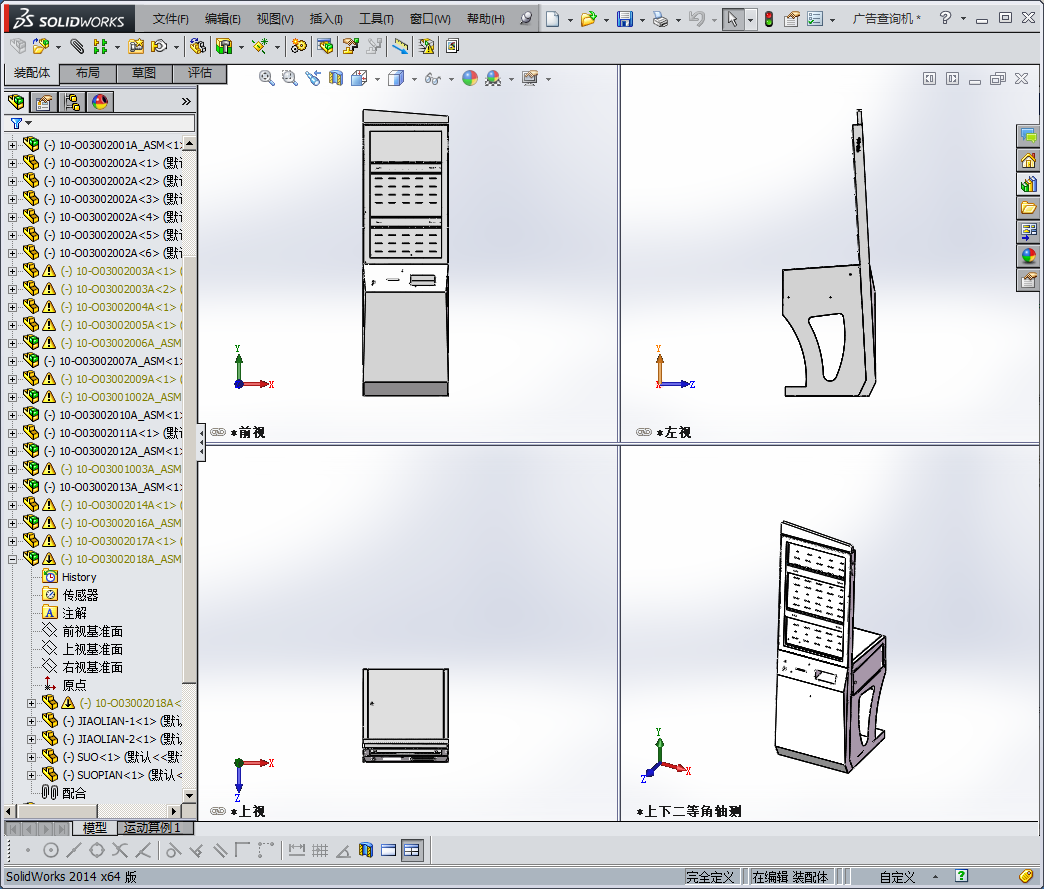
Task: Click the Zoom to Fit magnifier icon
Action: click(x=267, y=78)
